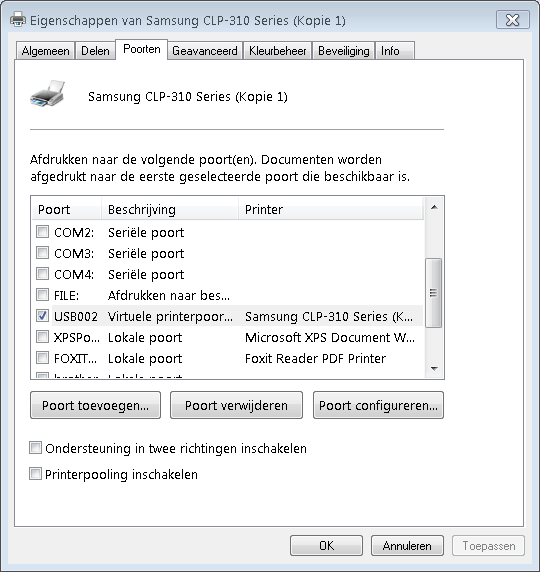540x572 pixels.
Task: Close the properties dialog with X
Action: coord(512,20)
